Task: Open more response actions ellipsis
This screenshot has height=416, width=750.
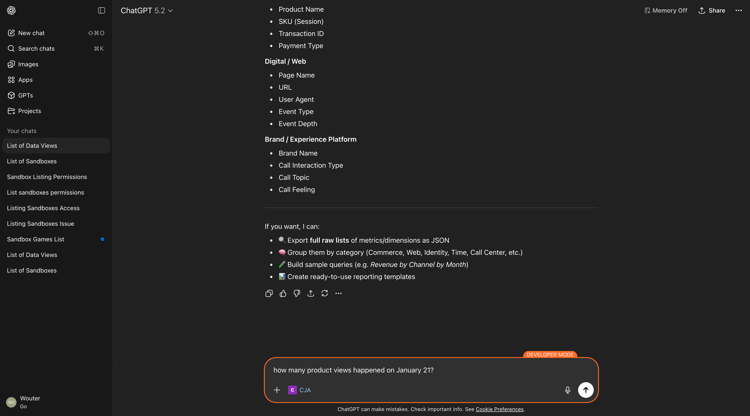Action: pyautogui.click(x=338, y=294)
